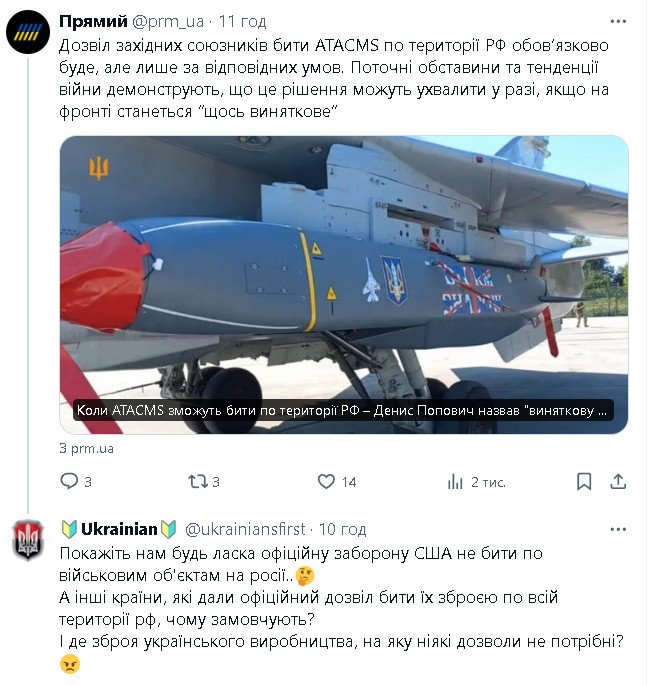The height and width of the screenshot is (685, 654).
Task: Open Прямий profile avatar
Action: 28,32
